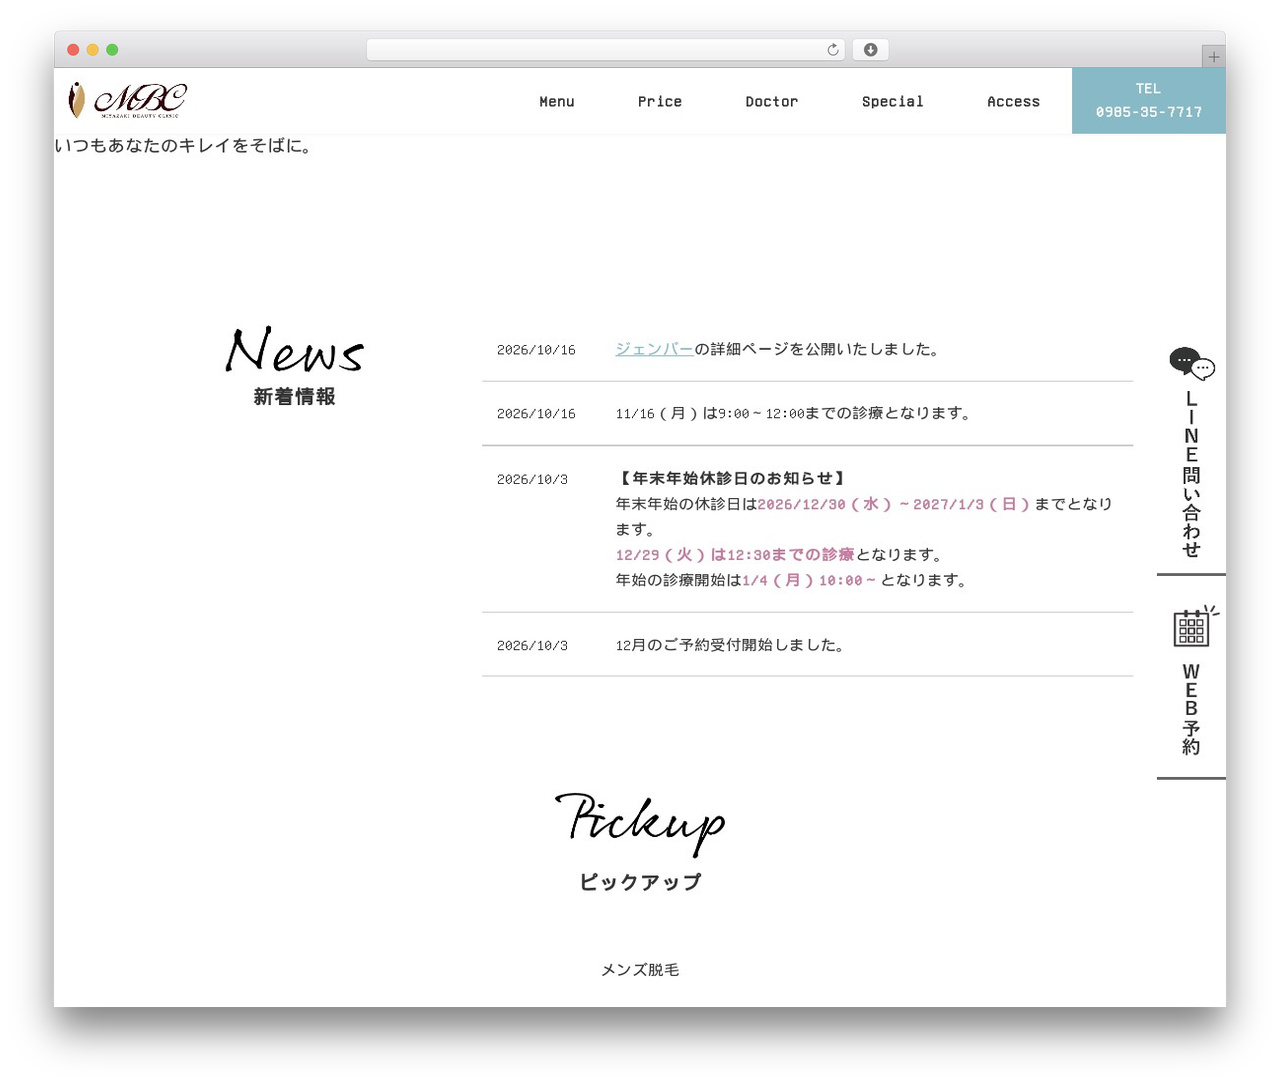
Task: Call the clinic via the TEL button
Action: [x=1149, y=100]
